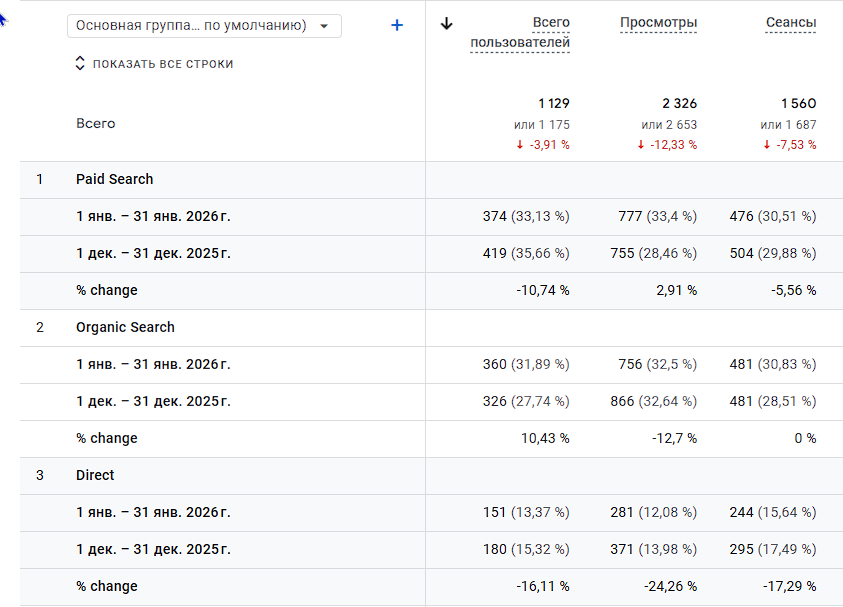Click Organic Search December views value 866
Viewport: 843px width, 607px height.
tap(622, 401)
